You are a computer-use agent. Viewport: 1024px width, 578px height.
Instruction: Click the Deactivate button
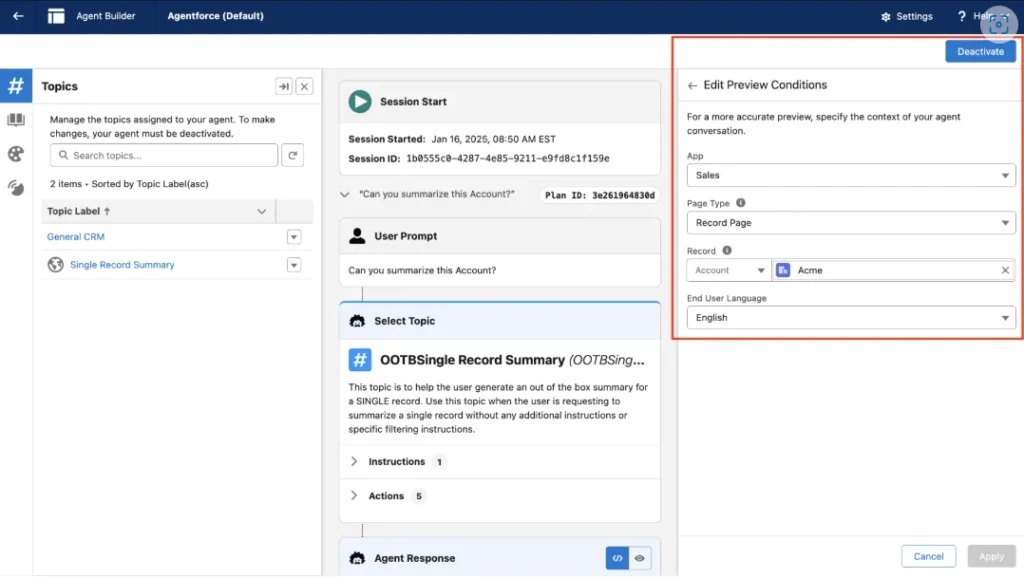coord(980,52)
